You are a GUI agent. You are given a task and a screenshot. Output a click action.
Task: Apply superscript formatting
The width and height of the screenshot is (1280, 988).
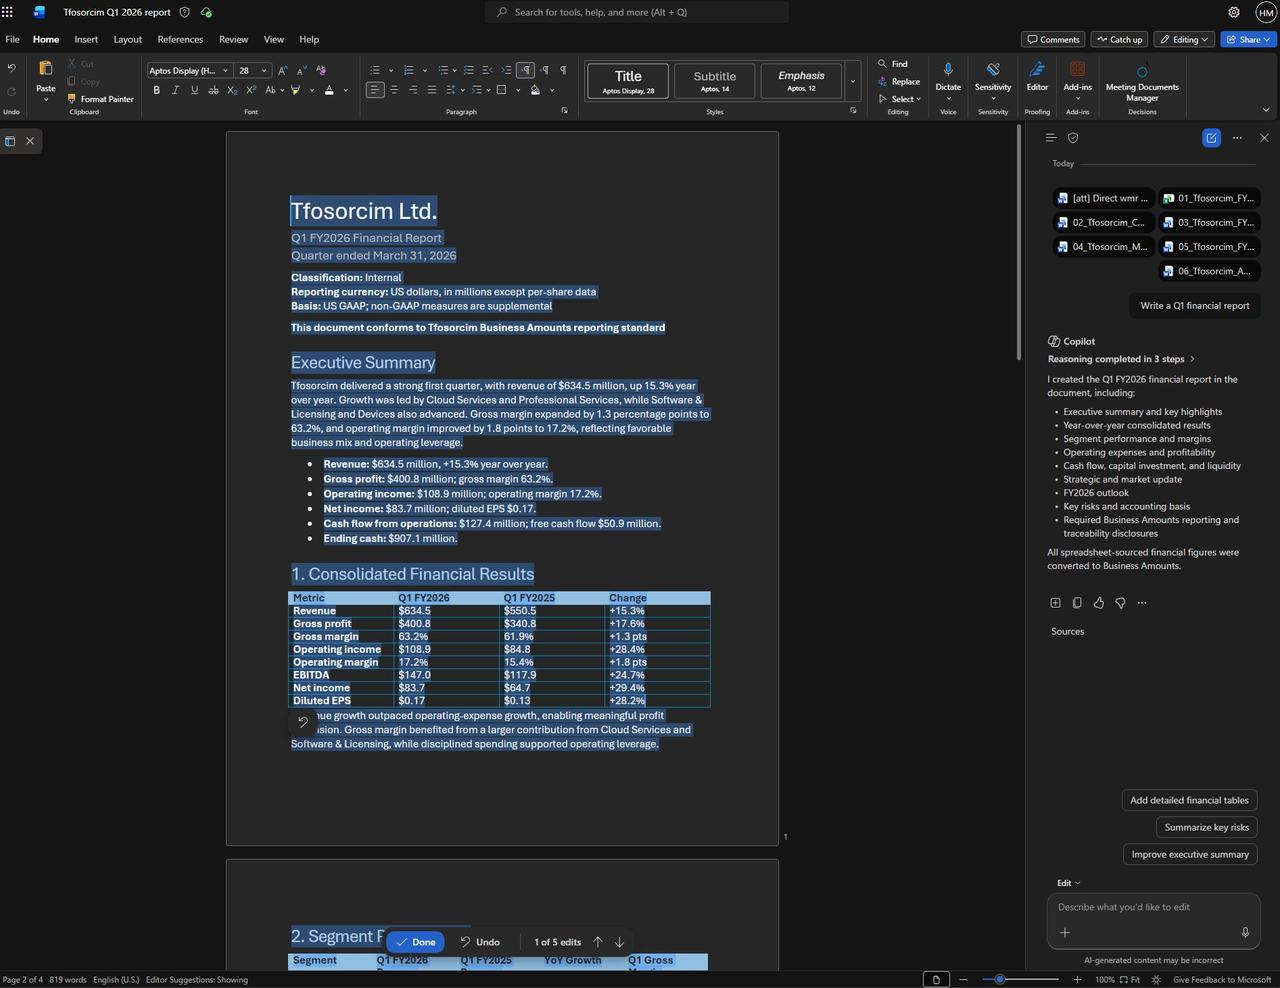click(x=251, y=90)
